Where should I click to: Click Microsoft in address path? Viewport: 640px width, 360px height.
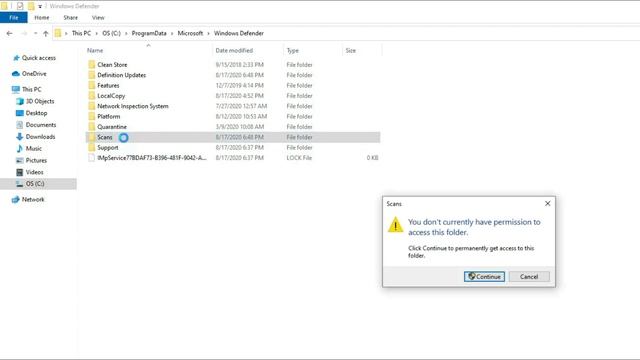point(190,33)
